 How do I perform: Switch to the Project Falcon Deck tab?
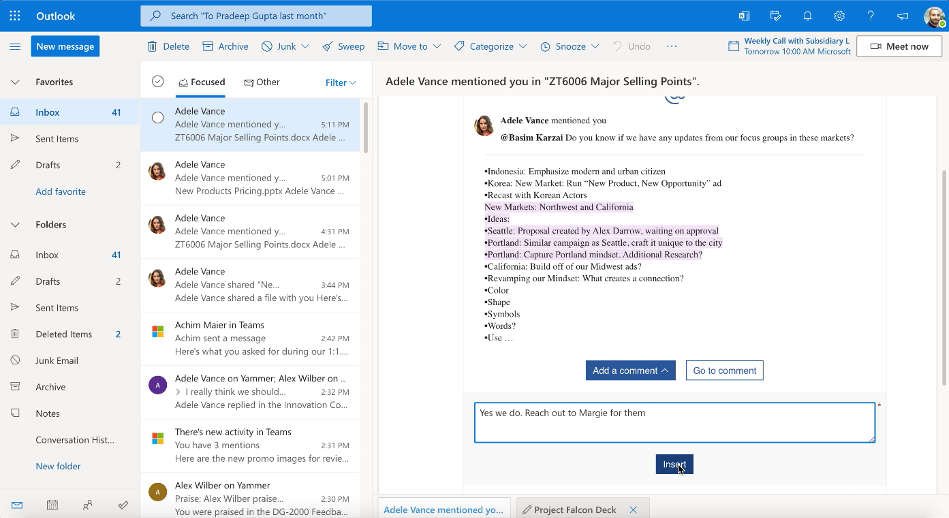574,509
